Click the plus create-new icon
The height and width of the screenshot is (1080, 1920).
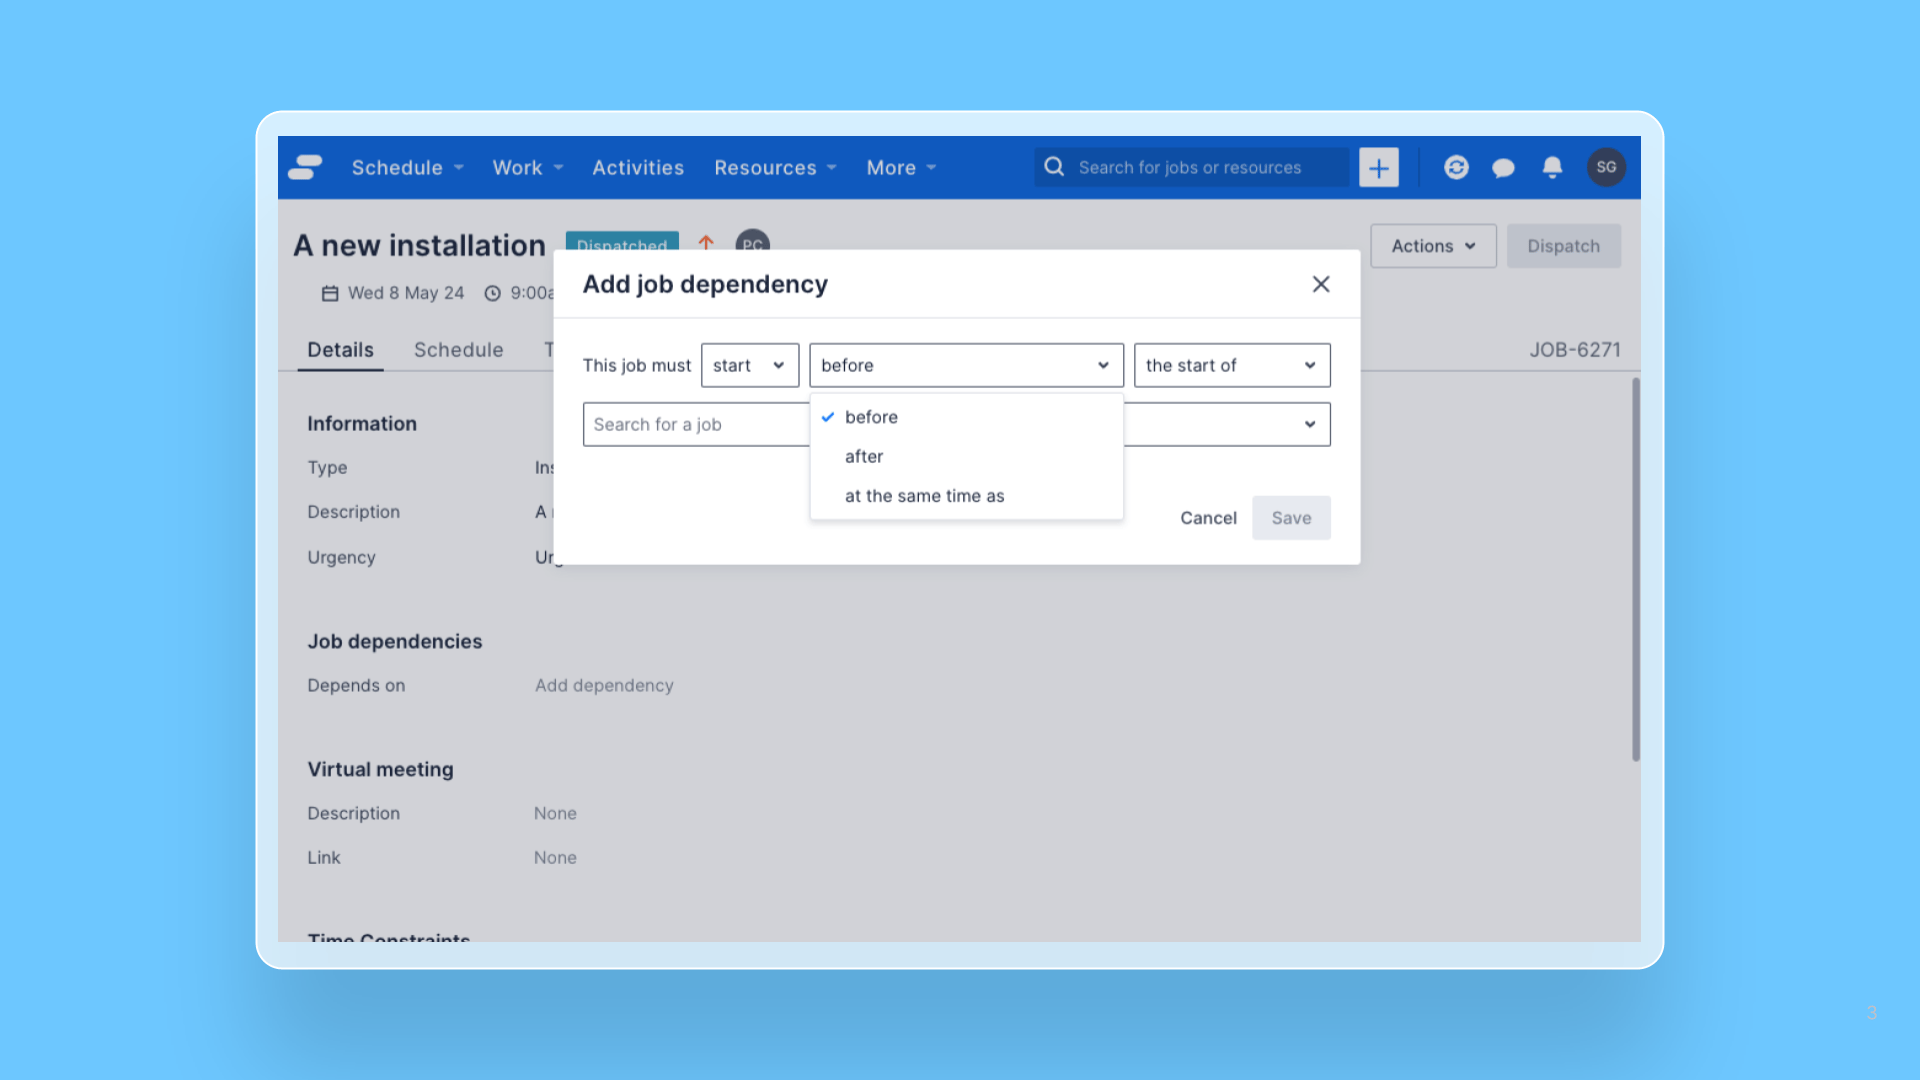1378,168
